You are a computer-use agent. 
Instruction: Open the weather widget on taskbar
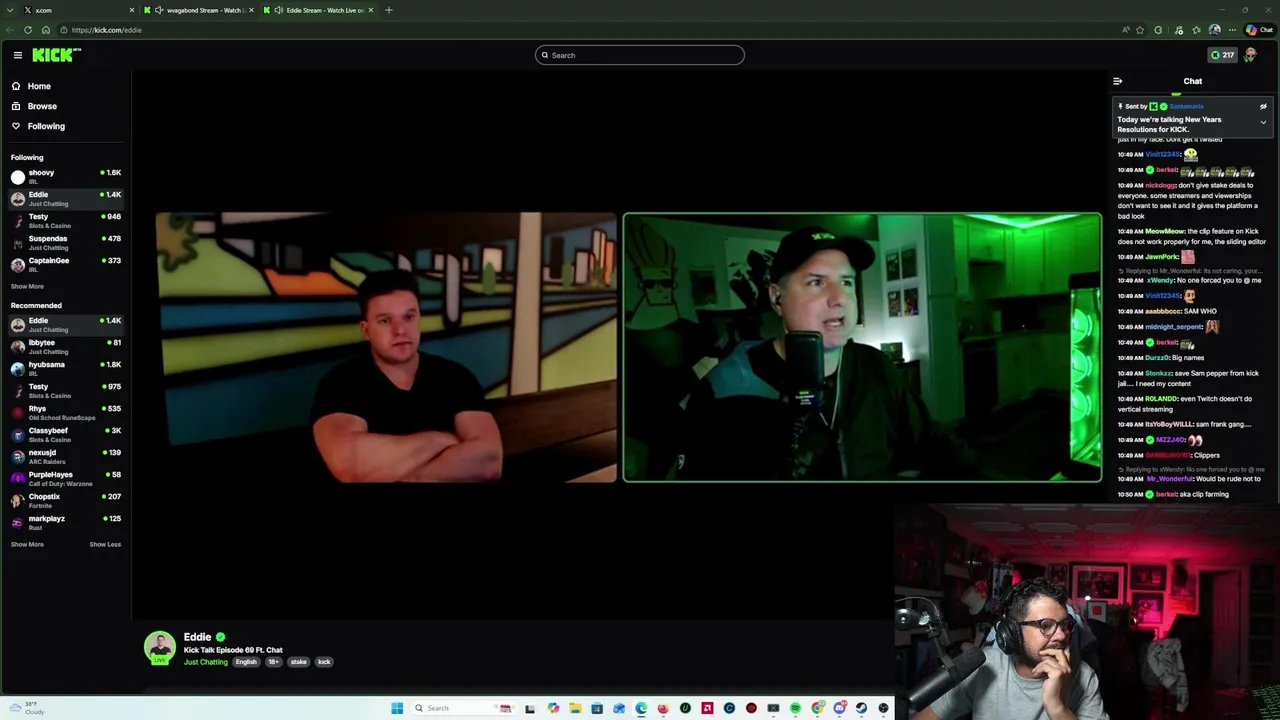coord(27,708)
